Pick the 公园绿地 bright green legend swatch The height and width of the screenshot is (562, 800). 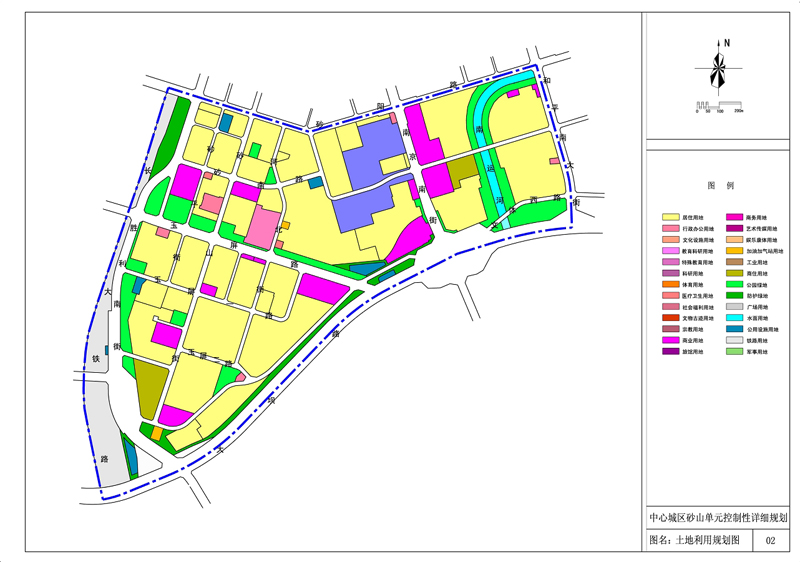pyautogui.click(x=734, y=285)
